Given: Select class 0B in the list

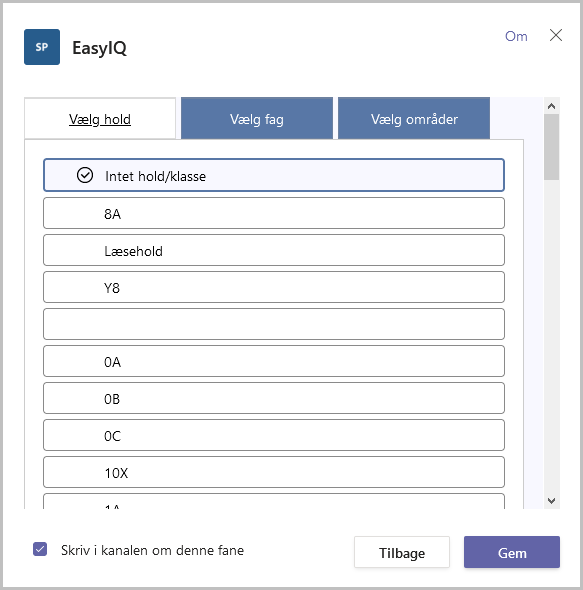Looking at the screenshot, I should 274,398.
